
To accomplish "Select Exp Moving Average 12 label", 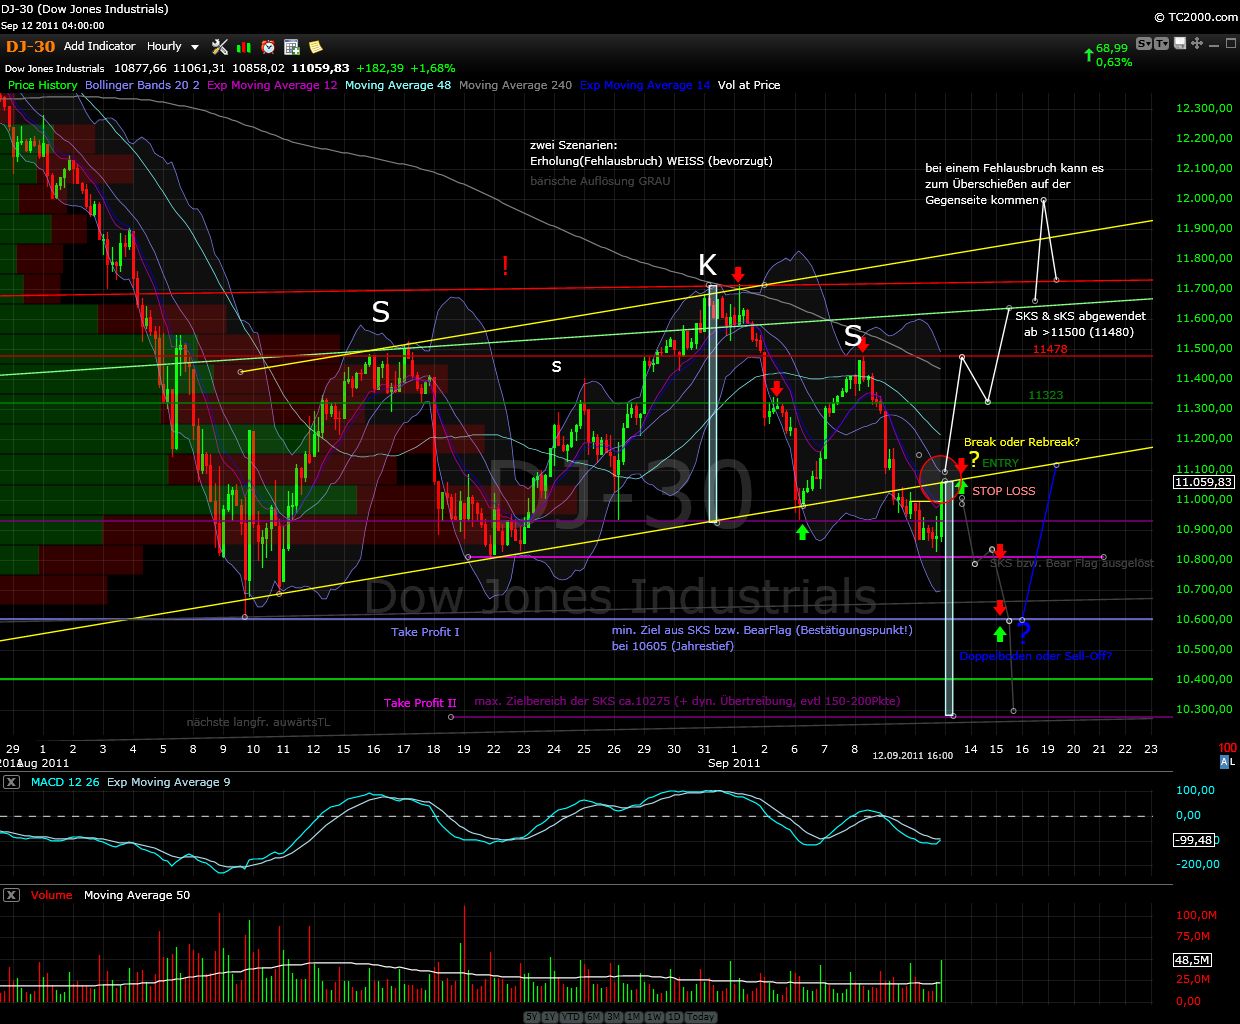I will 272,85.
